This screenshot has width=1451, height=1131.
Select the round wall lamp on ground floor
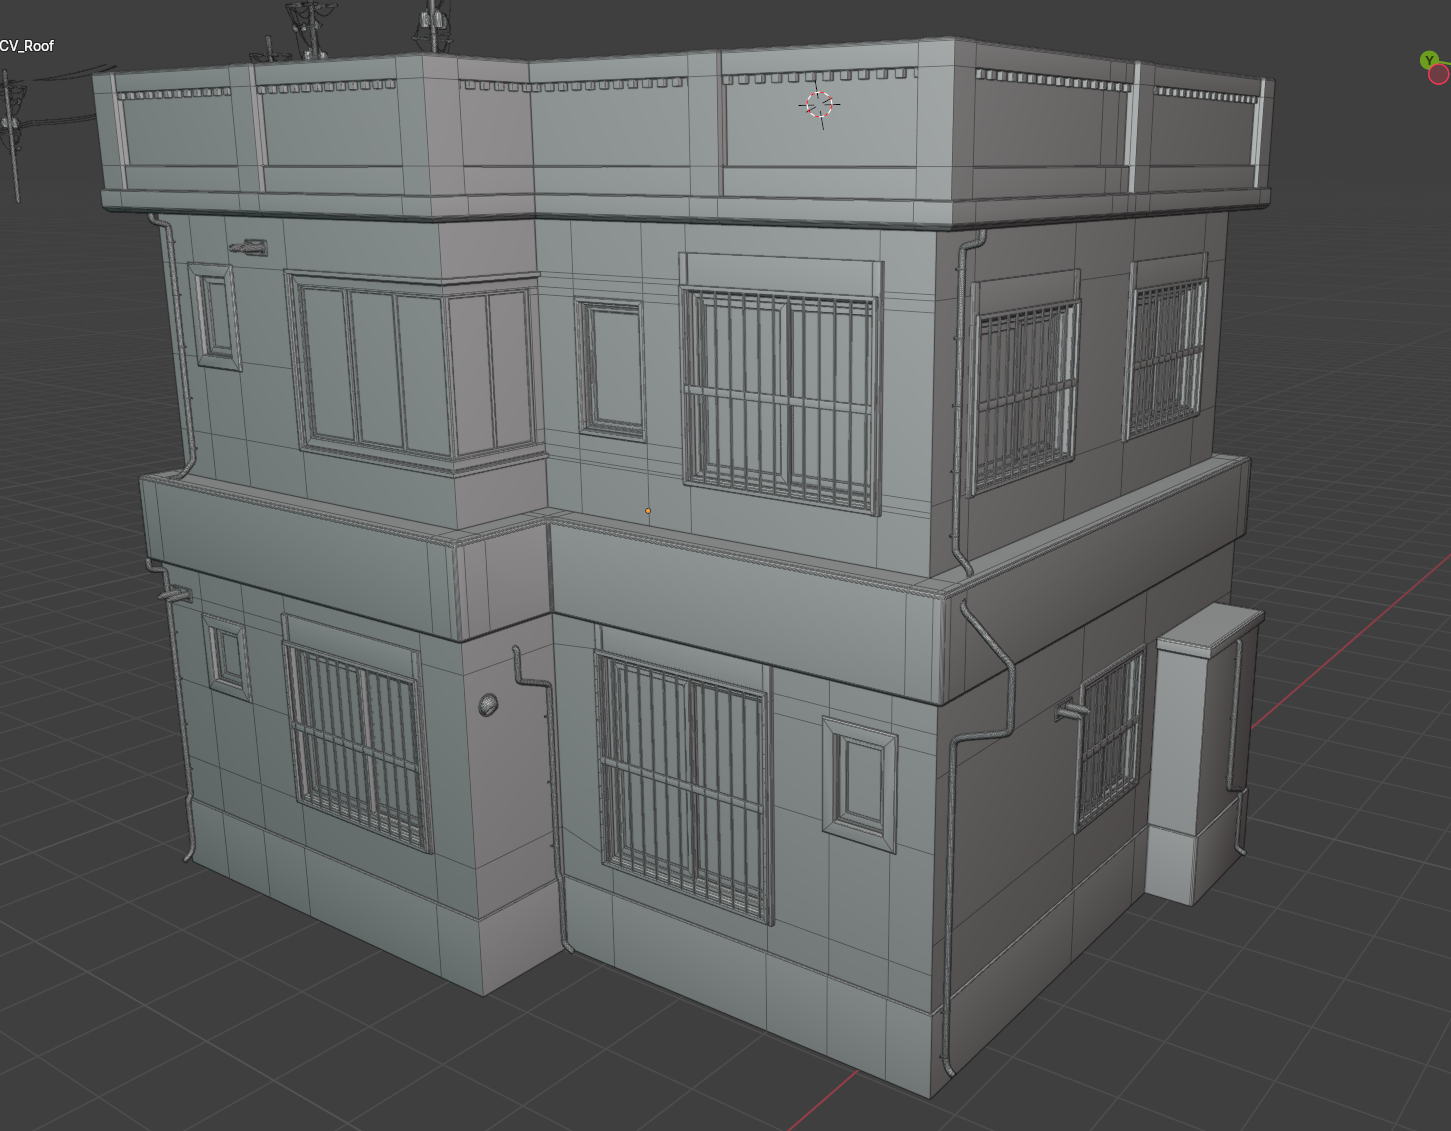point(488,705)
